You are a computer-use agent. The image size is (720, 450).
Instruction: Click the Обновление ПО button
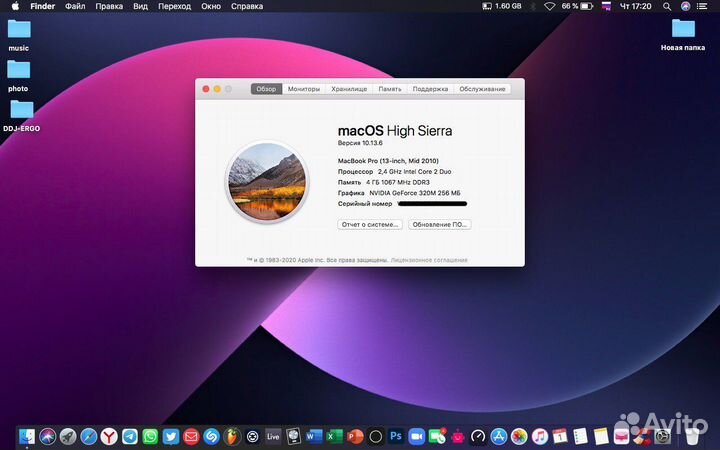[439, 225]
